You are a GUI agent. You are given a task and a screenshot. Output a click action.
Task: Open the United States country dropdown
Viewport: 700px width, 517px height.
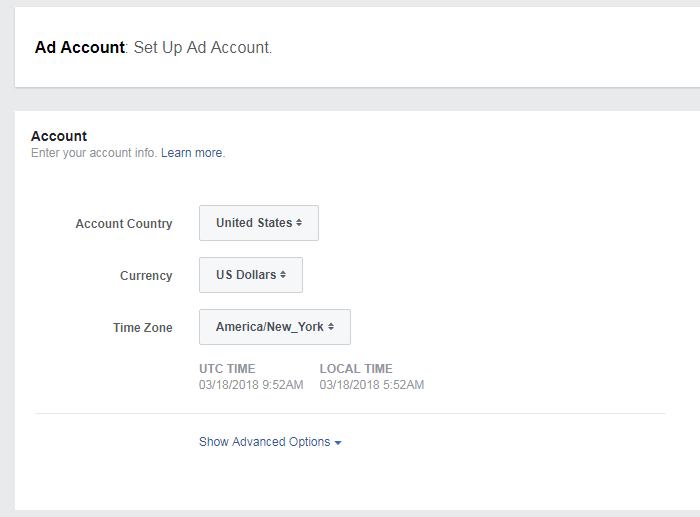[258, 223]
